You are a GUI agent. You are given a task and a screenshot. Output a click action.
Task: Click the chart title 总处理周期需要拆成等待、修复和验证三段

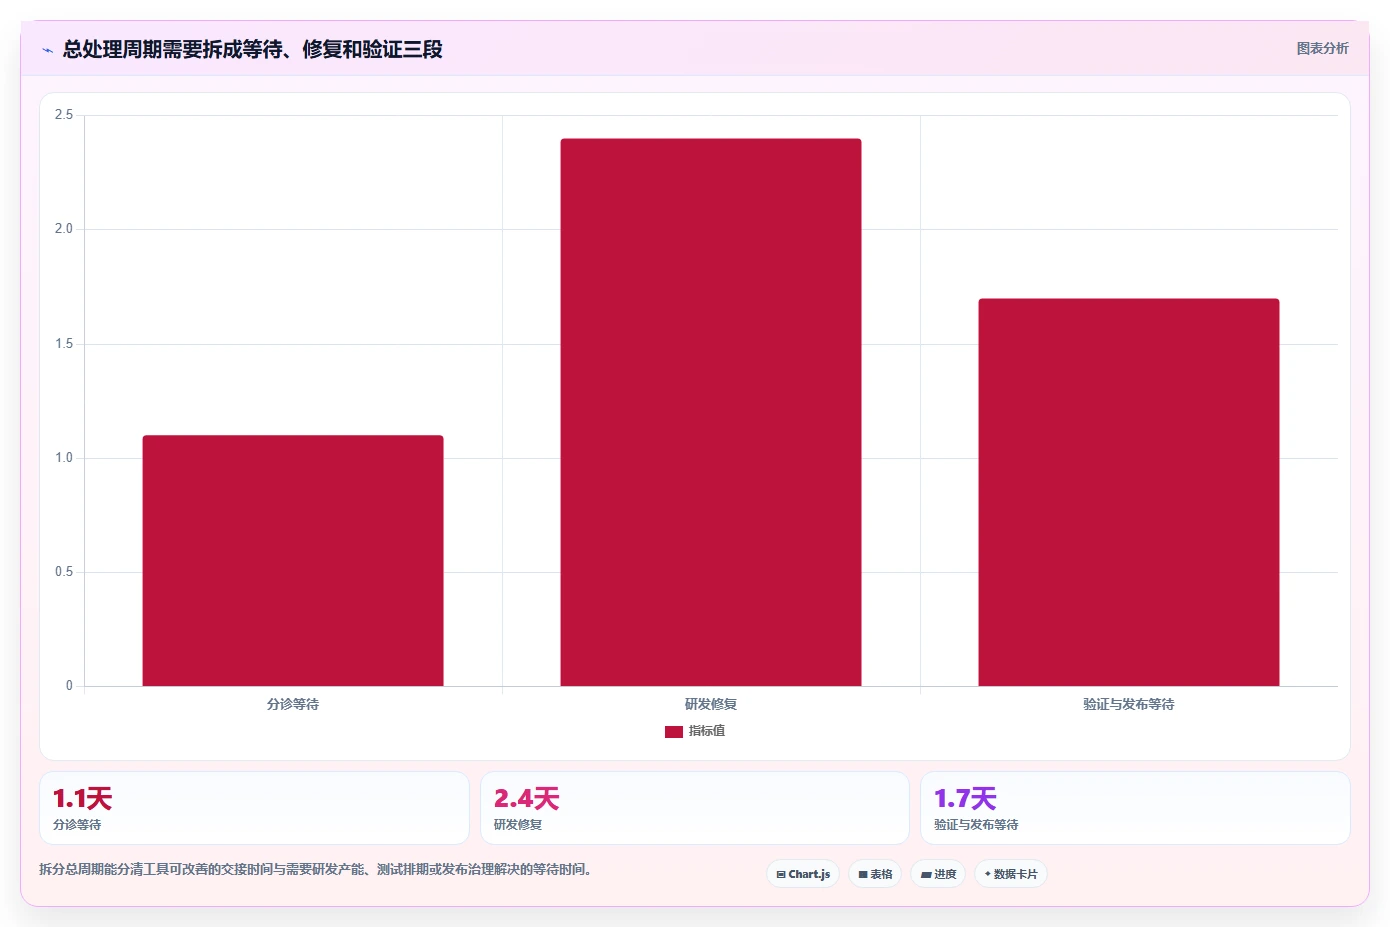(253, 49)
